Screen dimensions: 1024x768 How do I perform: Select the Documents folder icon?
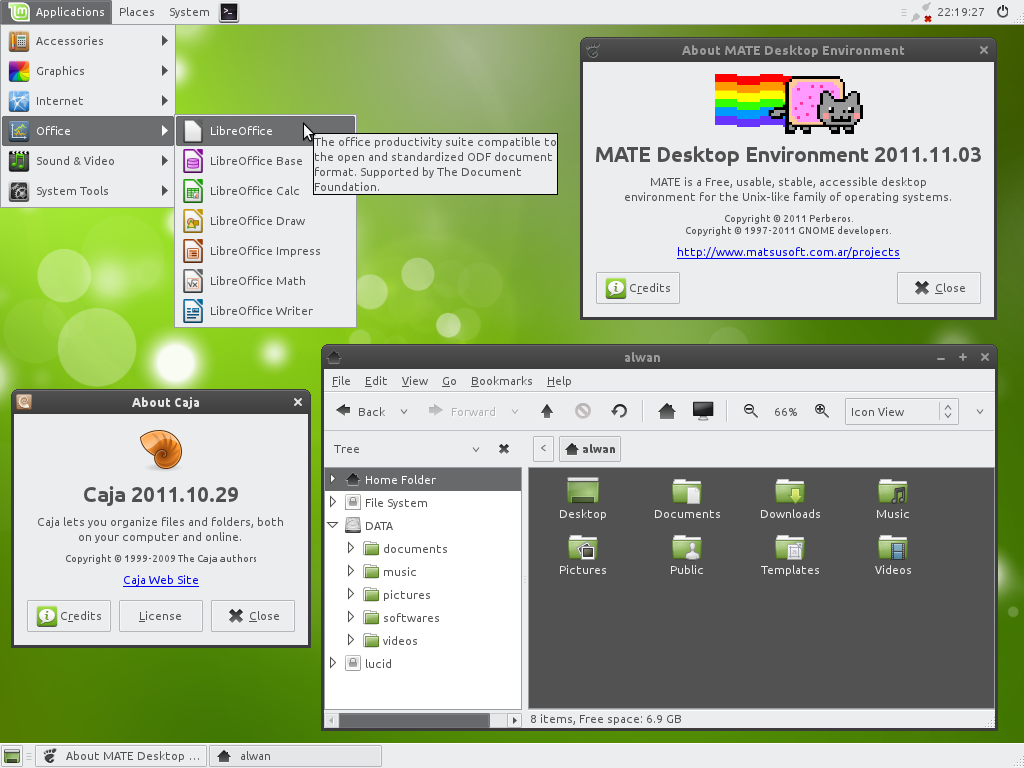(686, 499)
